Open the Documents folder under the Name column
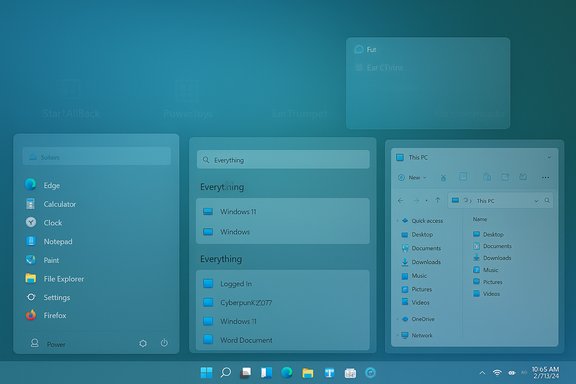This screenshot has width=576, height=384. 492,246
